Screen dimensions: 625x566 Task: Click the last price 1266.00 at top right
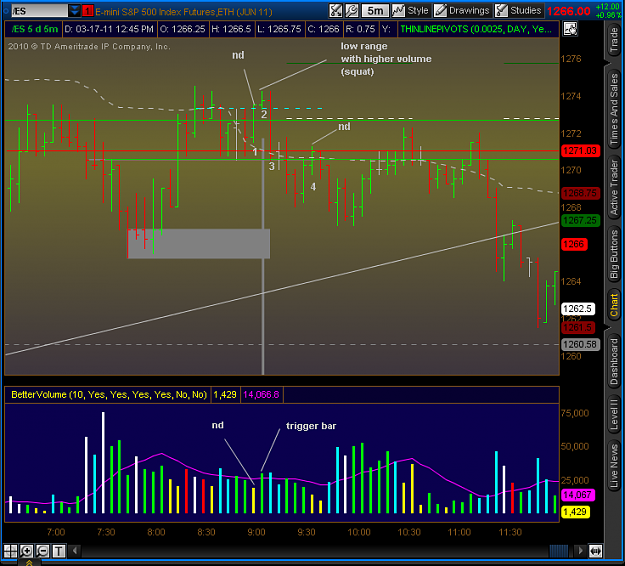tap(568, 11)
